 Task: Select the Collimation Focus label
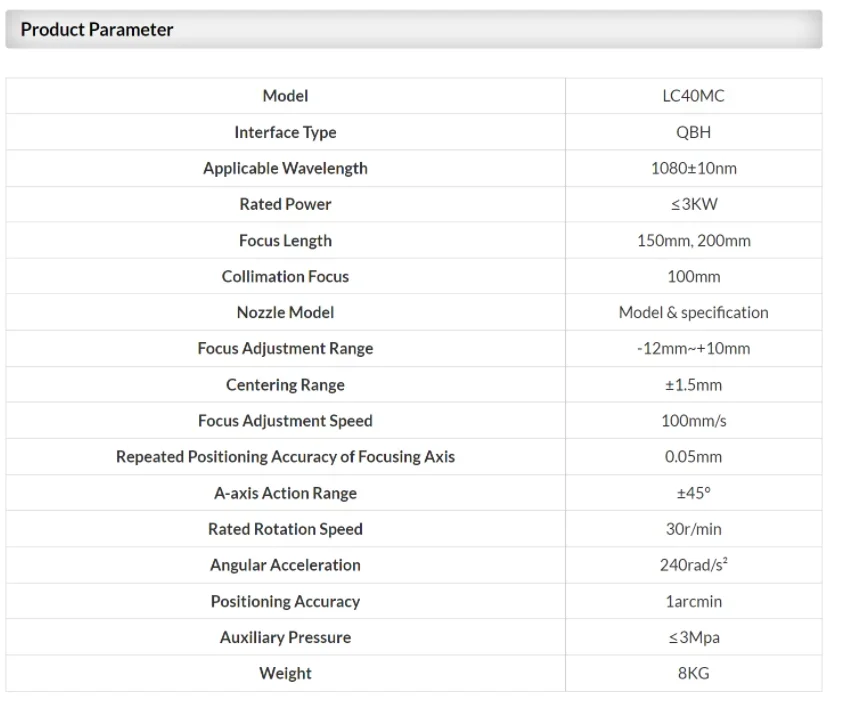pyautogui.click(x=285, y=276)
